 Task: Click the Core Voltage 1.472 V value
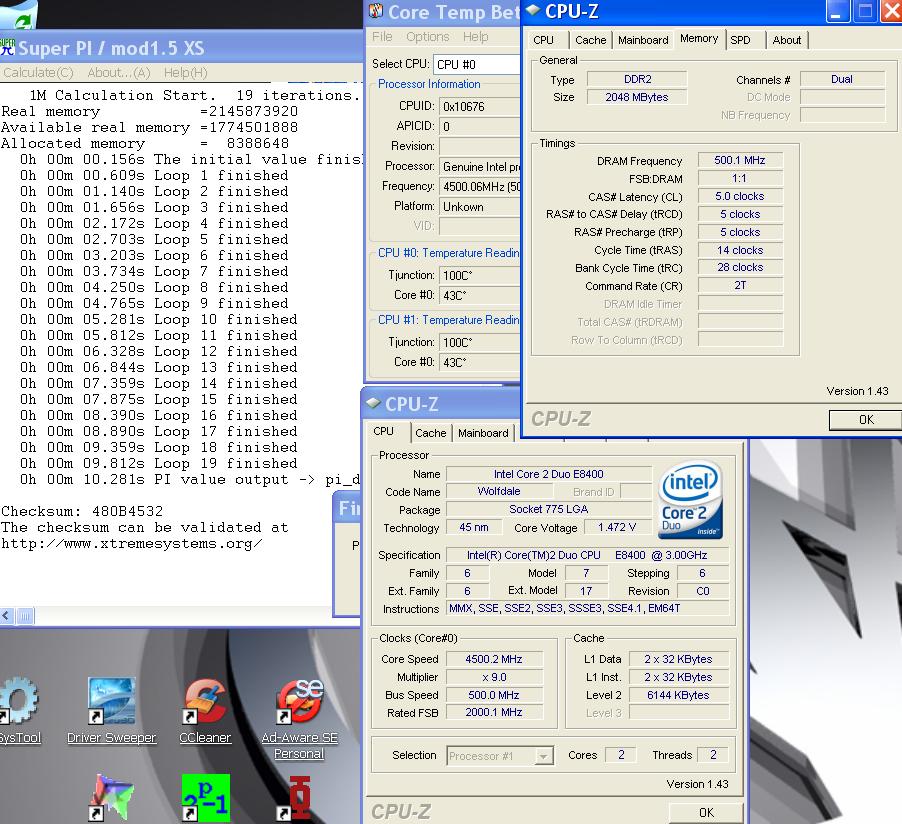[617, 527]
